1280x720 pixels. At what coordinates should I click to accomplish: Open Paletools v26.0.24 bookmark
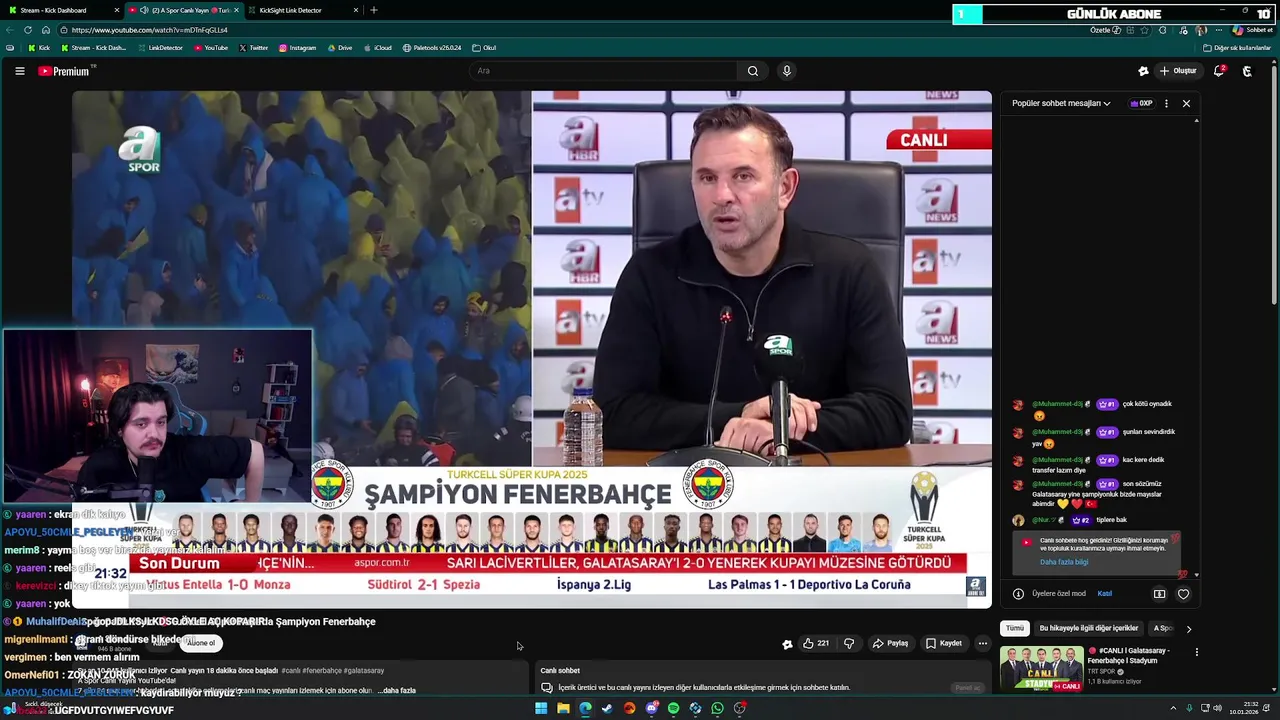click(x=432, y=48)
